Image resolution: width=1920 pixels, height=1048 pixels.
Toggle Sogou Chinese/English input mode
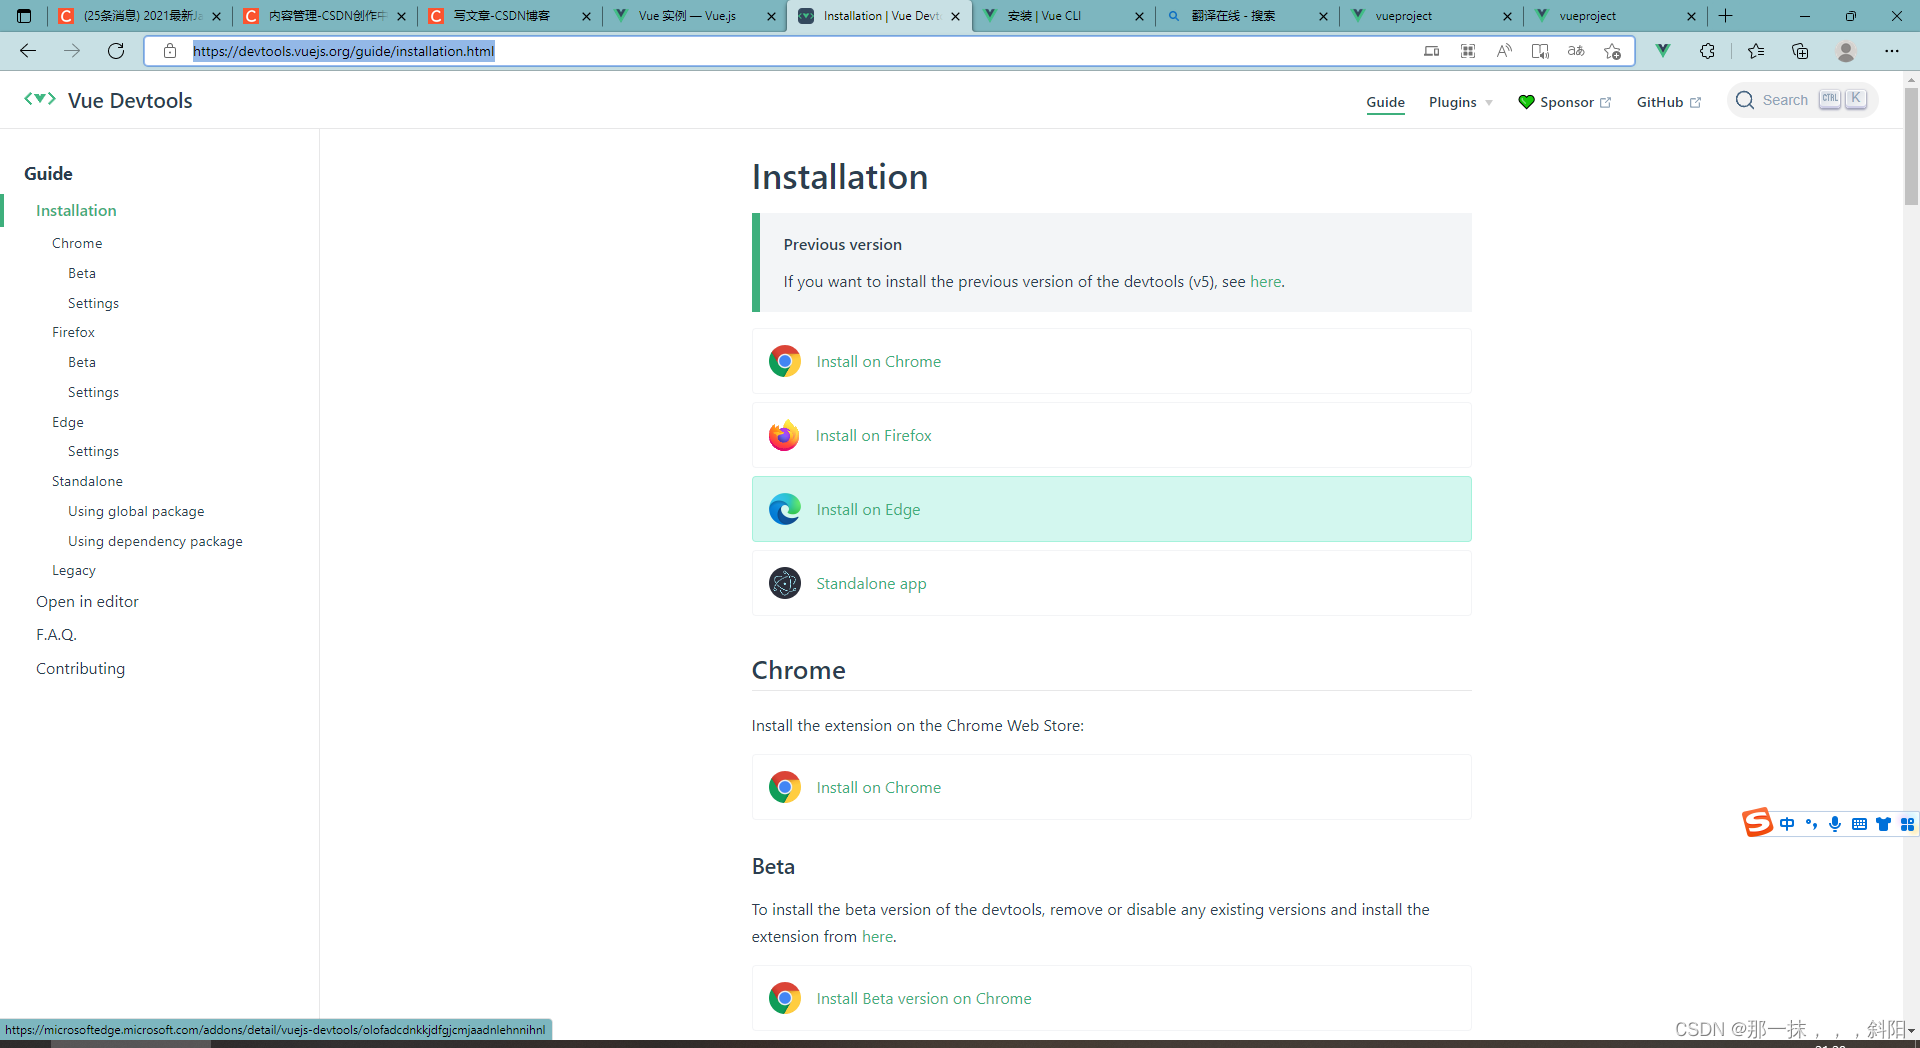(1787, 824)
